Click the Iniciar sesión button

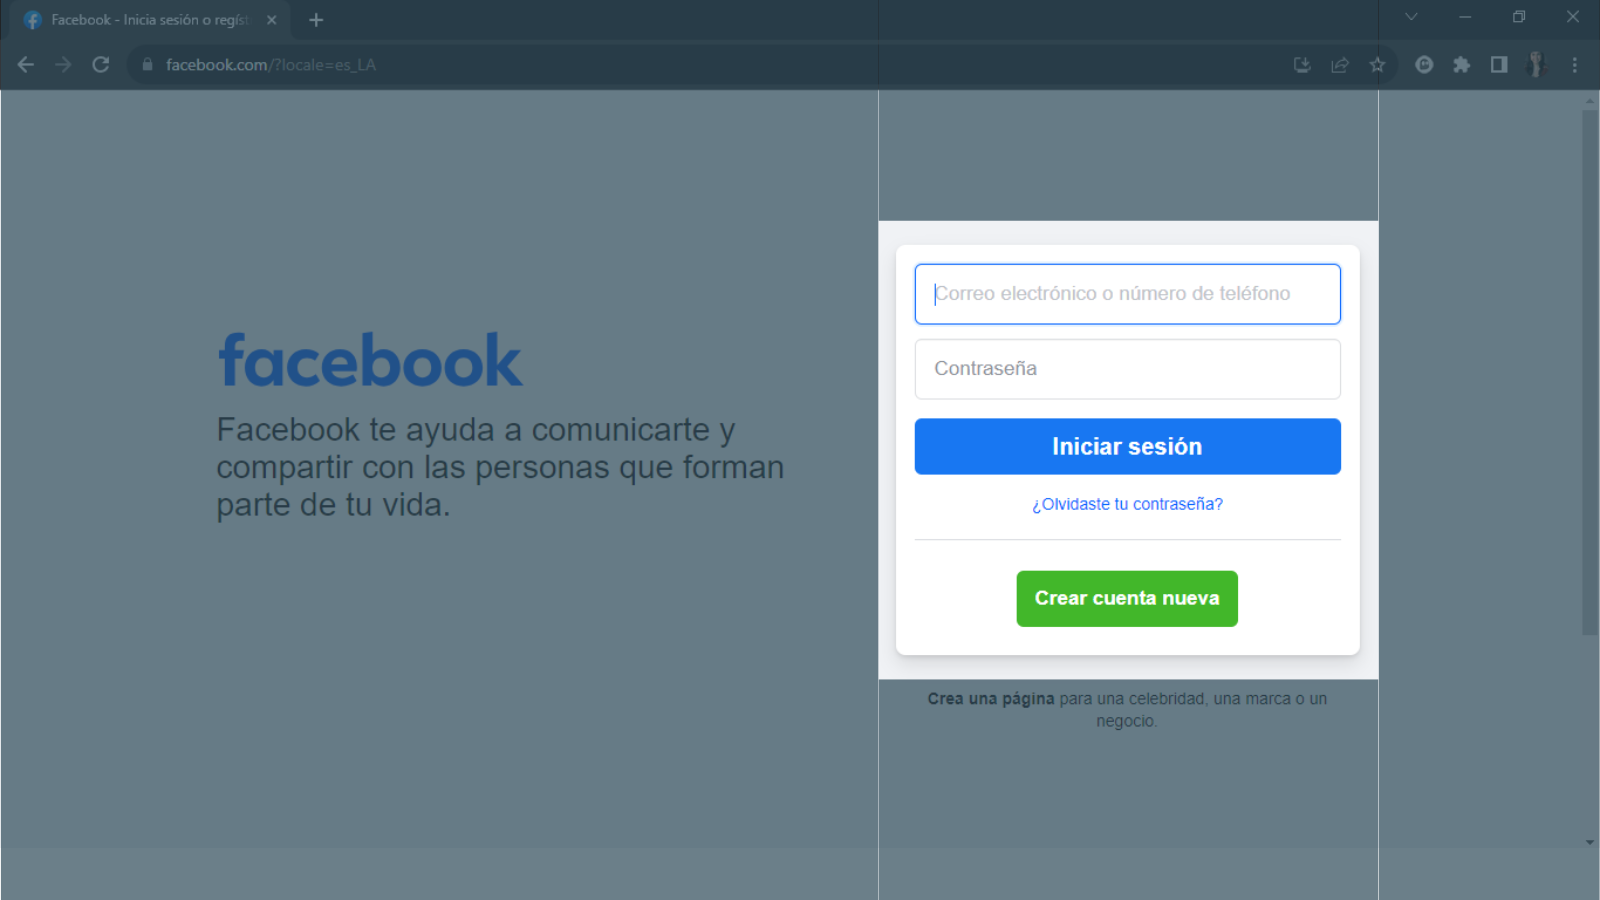(x=1127, y=446)
